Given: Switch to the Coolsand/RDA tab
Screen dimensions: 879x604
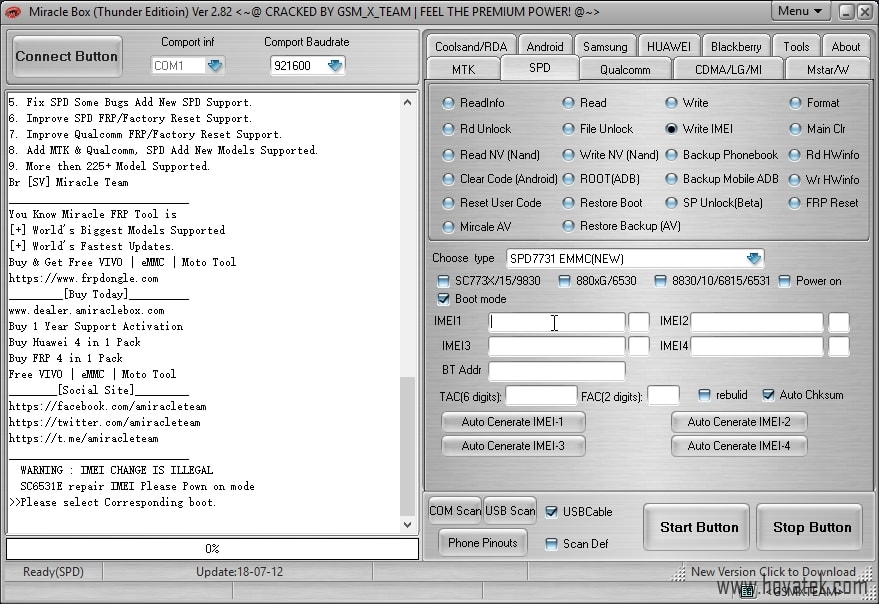Looking at the screenshot, I should point(471,47).
